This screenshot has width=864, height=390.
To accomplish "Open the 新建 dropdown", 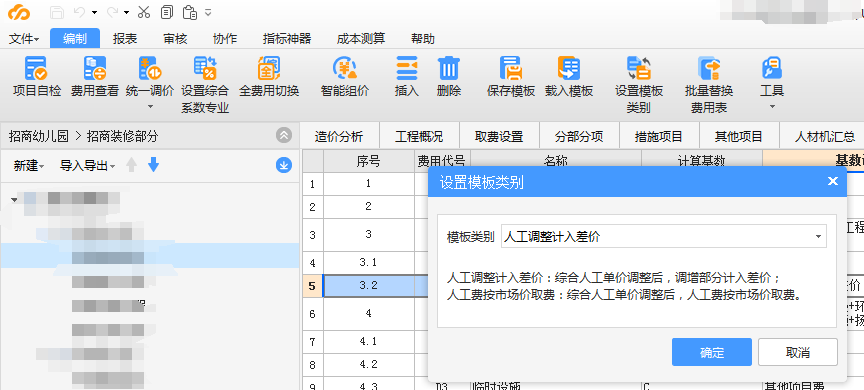I will point(29,165).
